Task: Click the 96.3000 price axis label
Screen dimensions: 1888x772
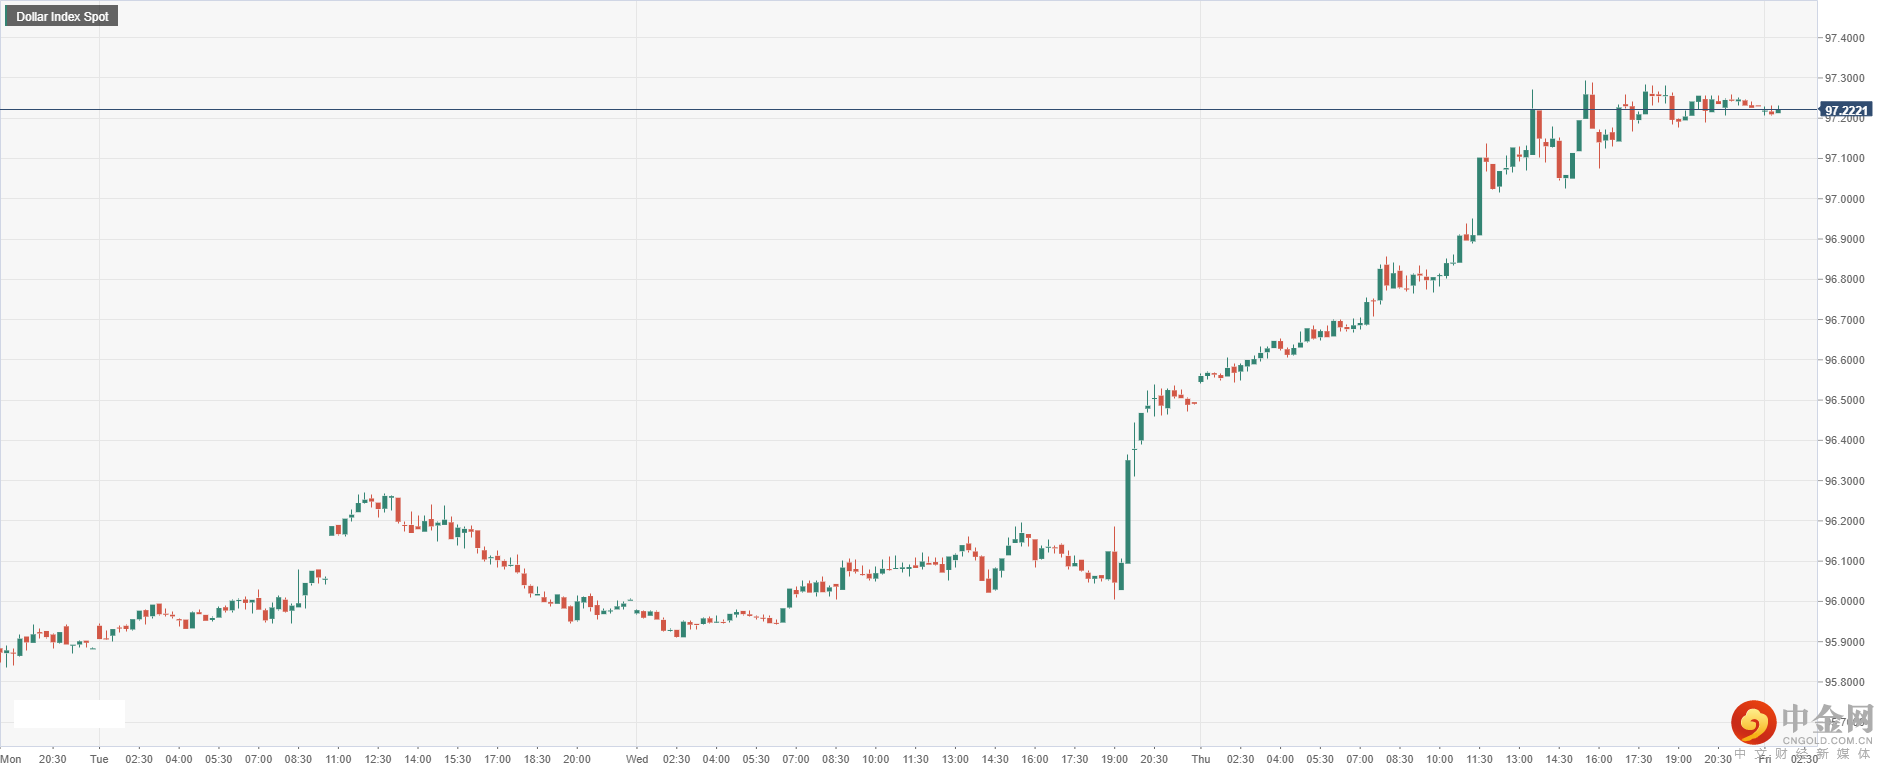Action: (x=1844, y=481)
